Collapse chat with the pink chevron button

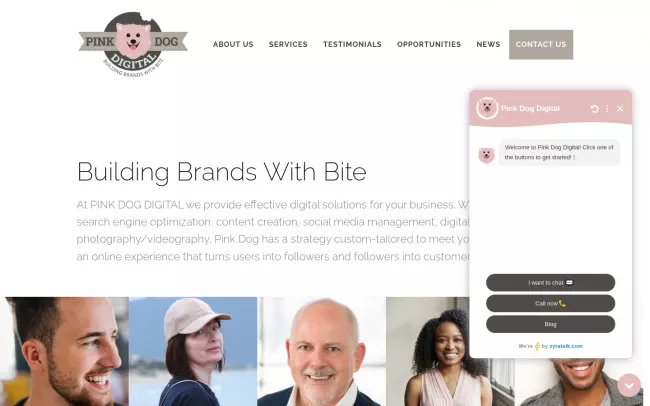pos(629,385)
